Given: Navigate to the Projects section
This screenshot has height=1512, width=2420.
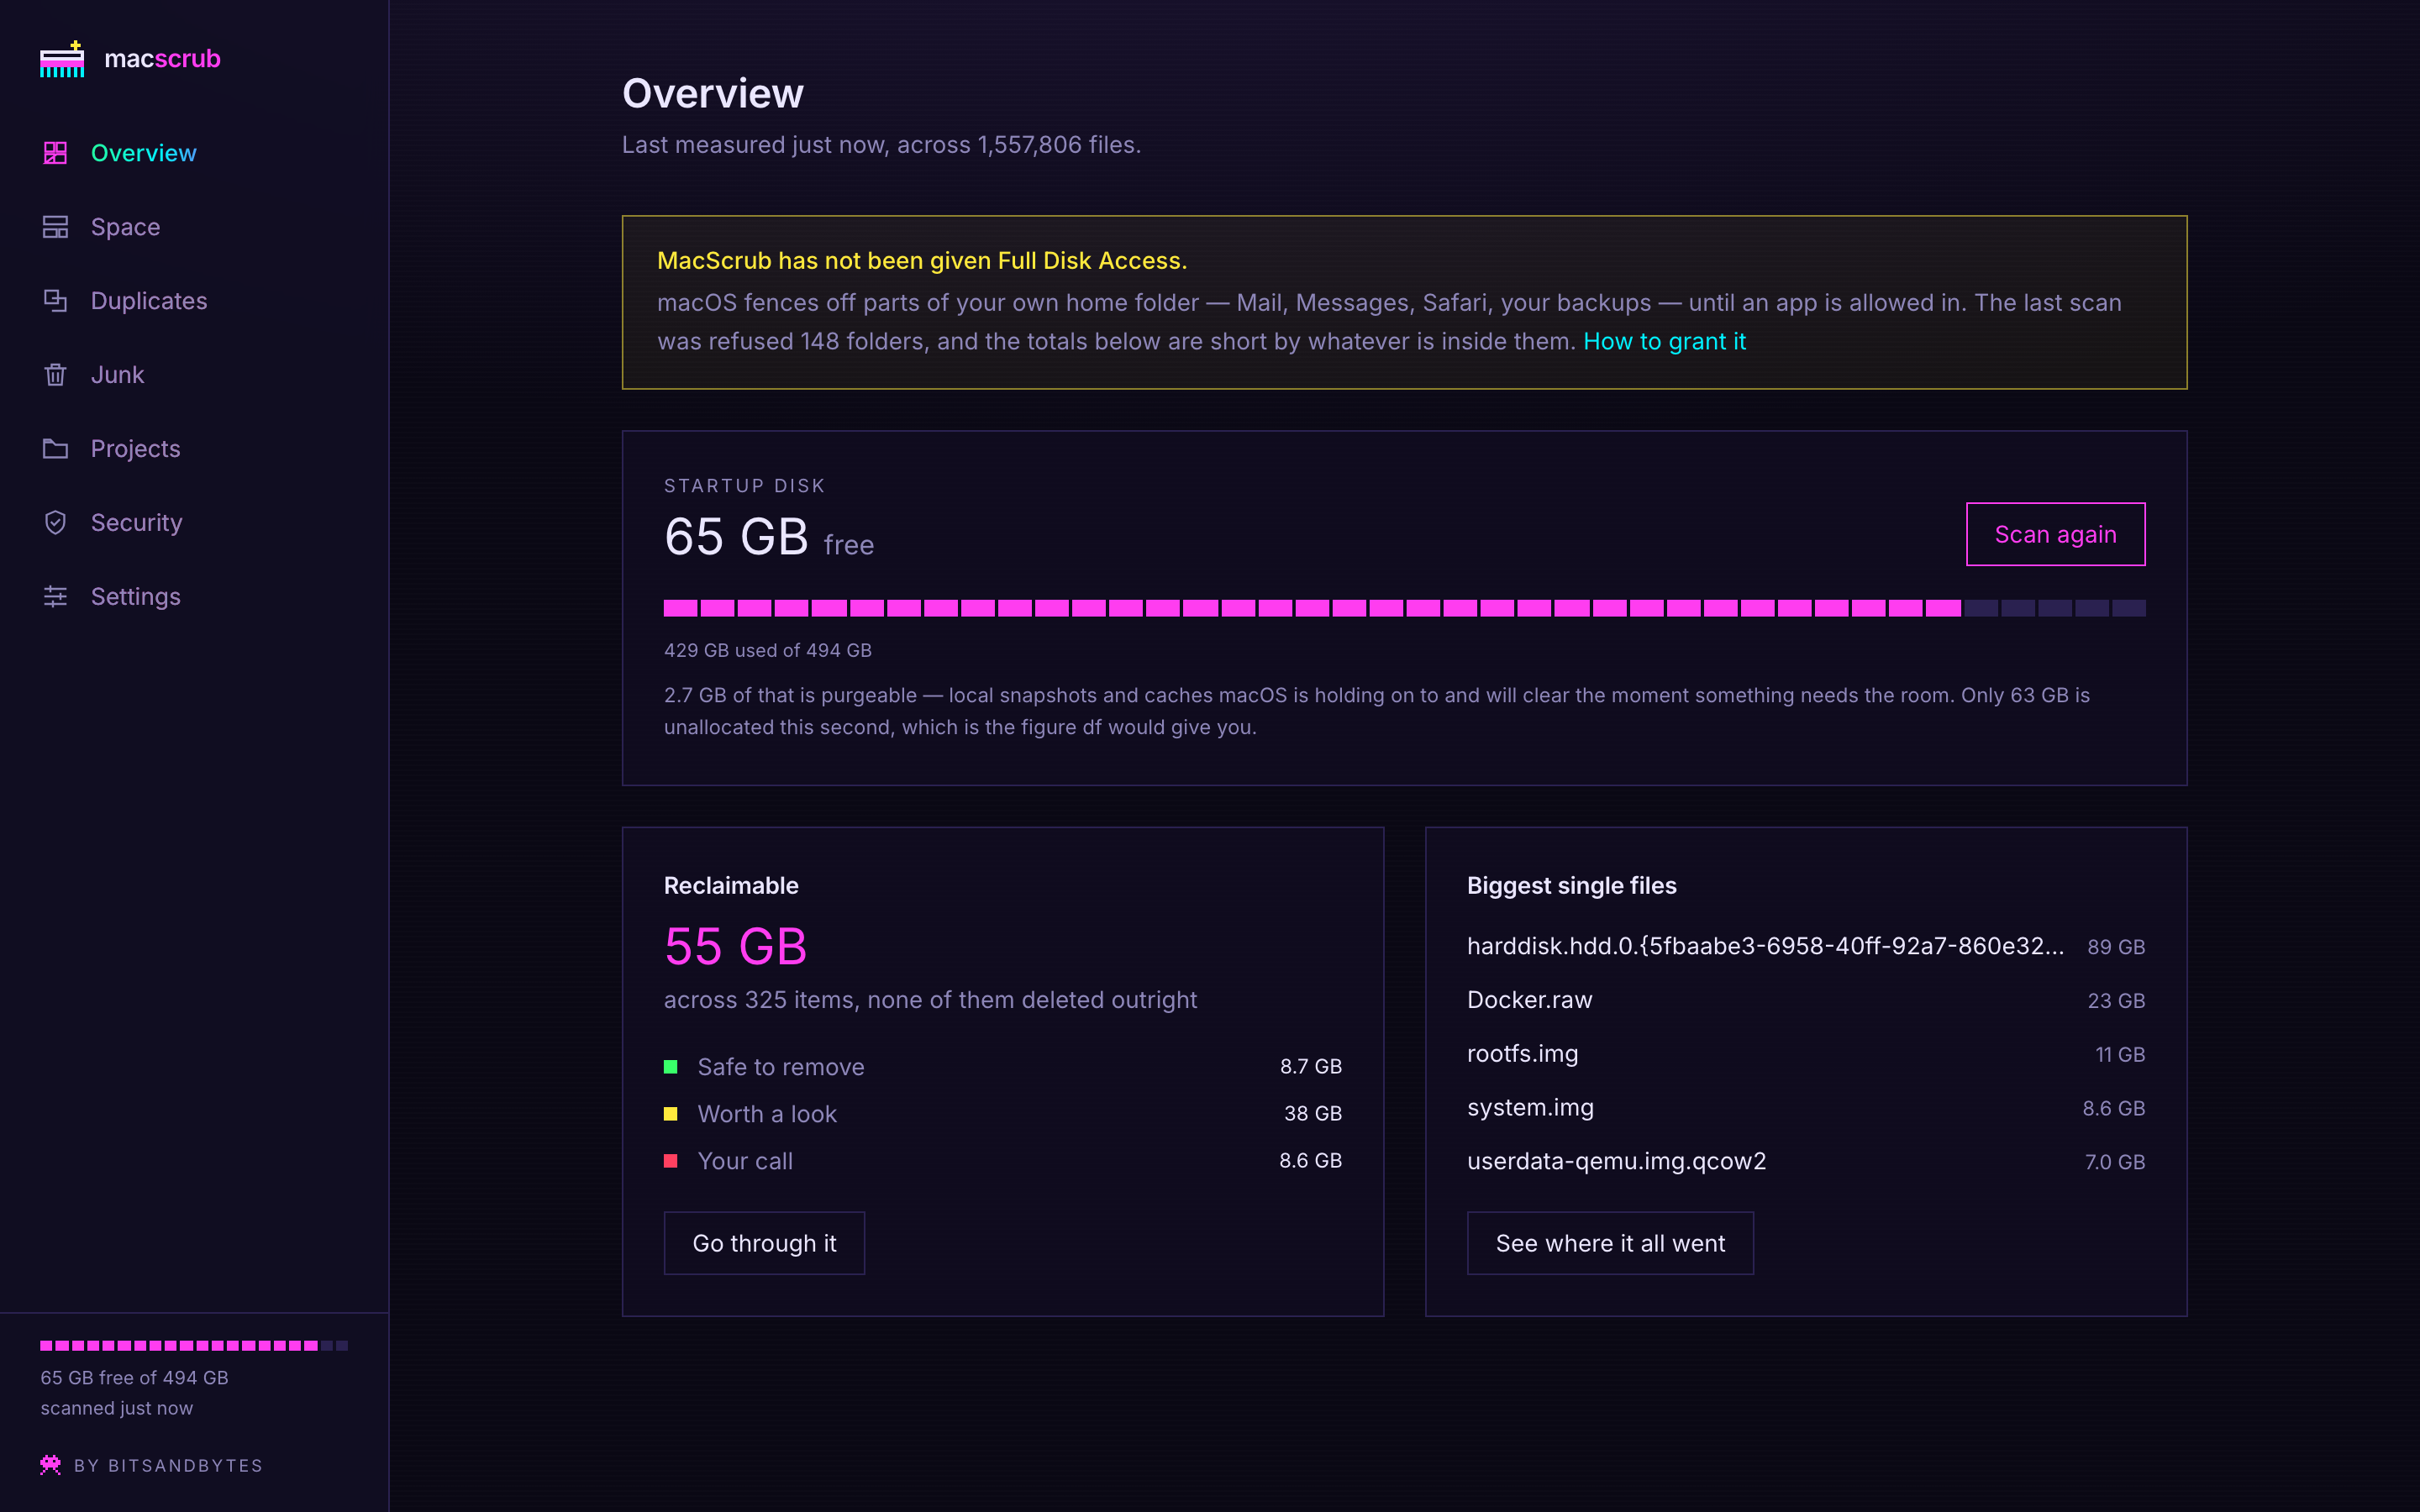Looking at the screenshot, I should click(135, 449).
